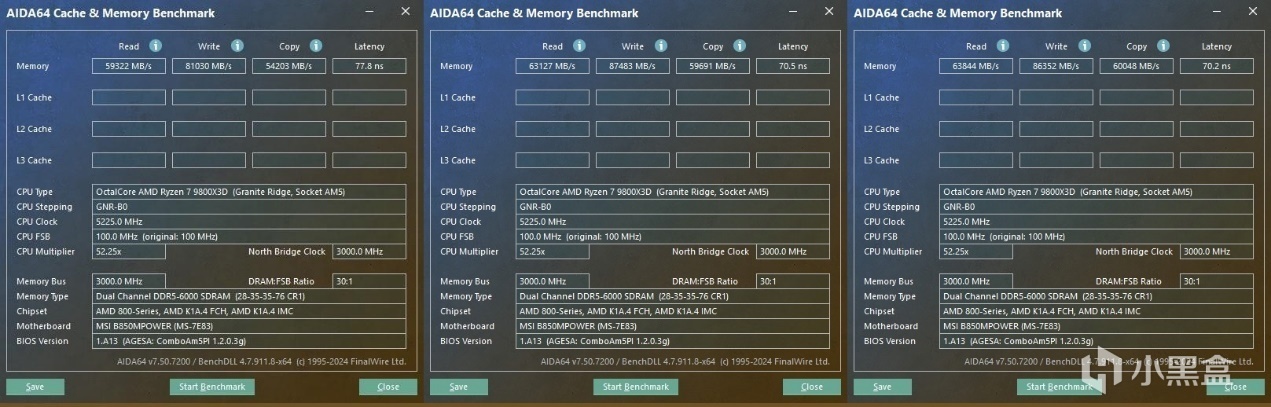Viewport: 1271px width, 407px height.
Task: Click Chipset field in right window
Action: (1097, 312)
